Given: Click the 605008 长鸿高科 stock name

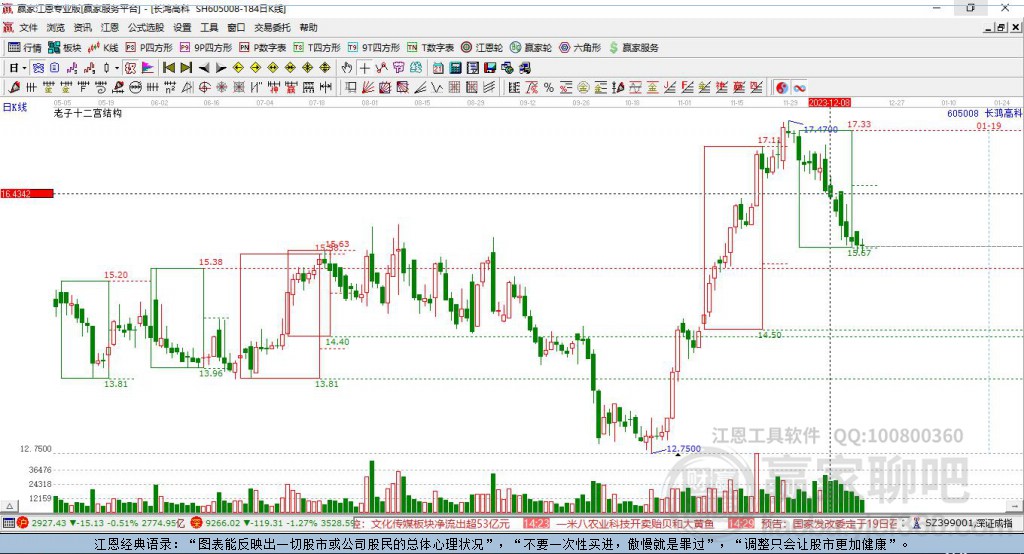Looking at the screenshot, I should click(x=984, y=114).
